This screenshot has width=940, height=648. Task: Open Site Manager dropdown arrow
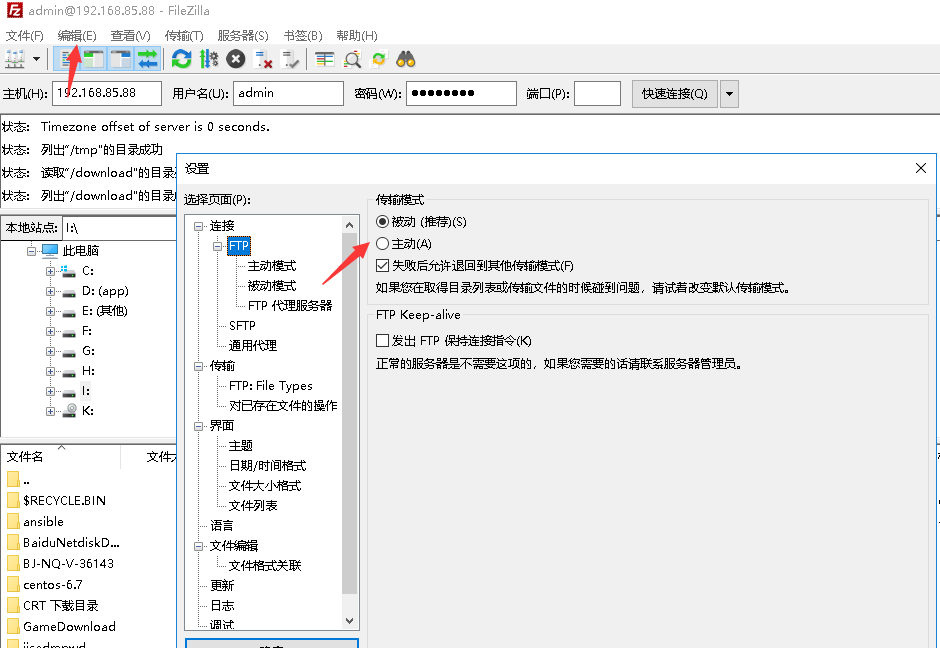[x=37, y=59]
